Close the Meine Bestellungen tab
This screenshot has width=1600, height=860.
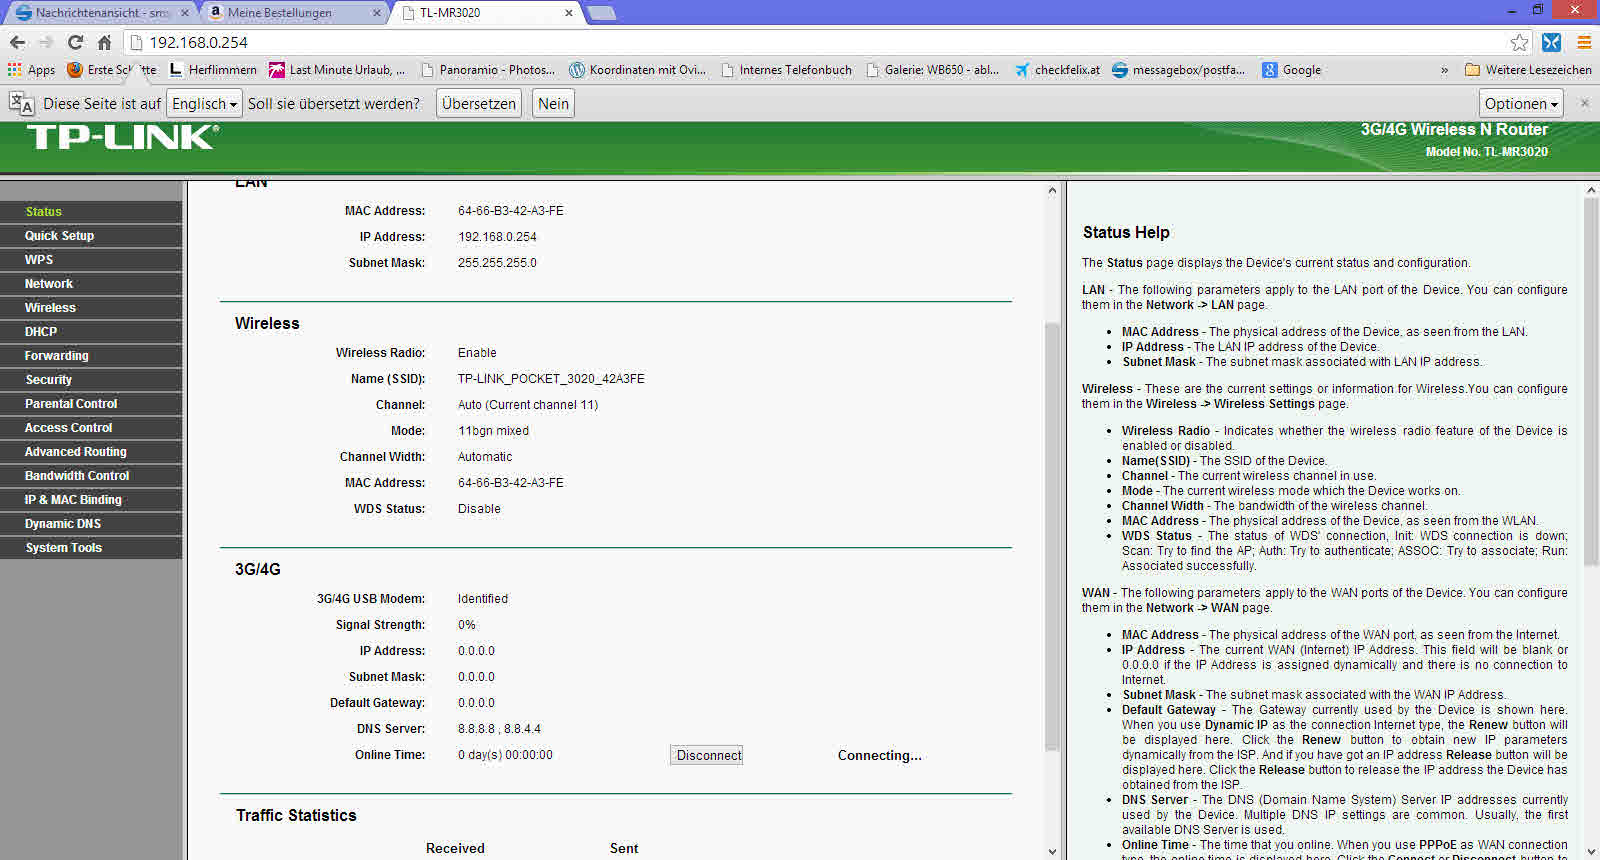pyautogui.click(x=377, y=13)
